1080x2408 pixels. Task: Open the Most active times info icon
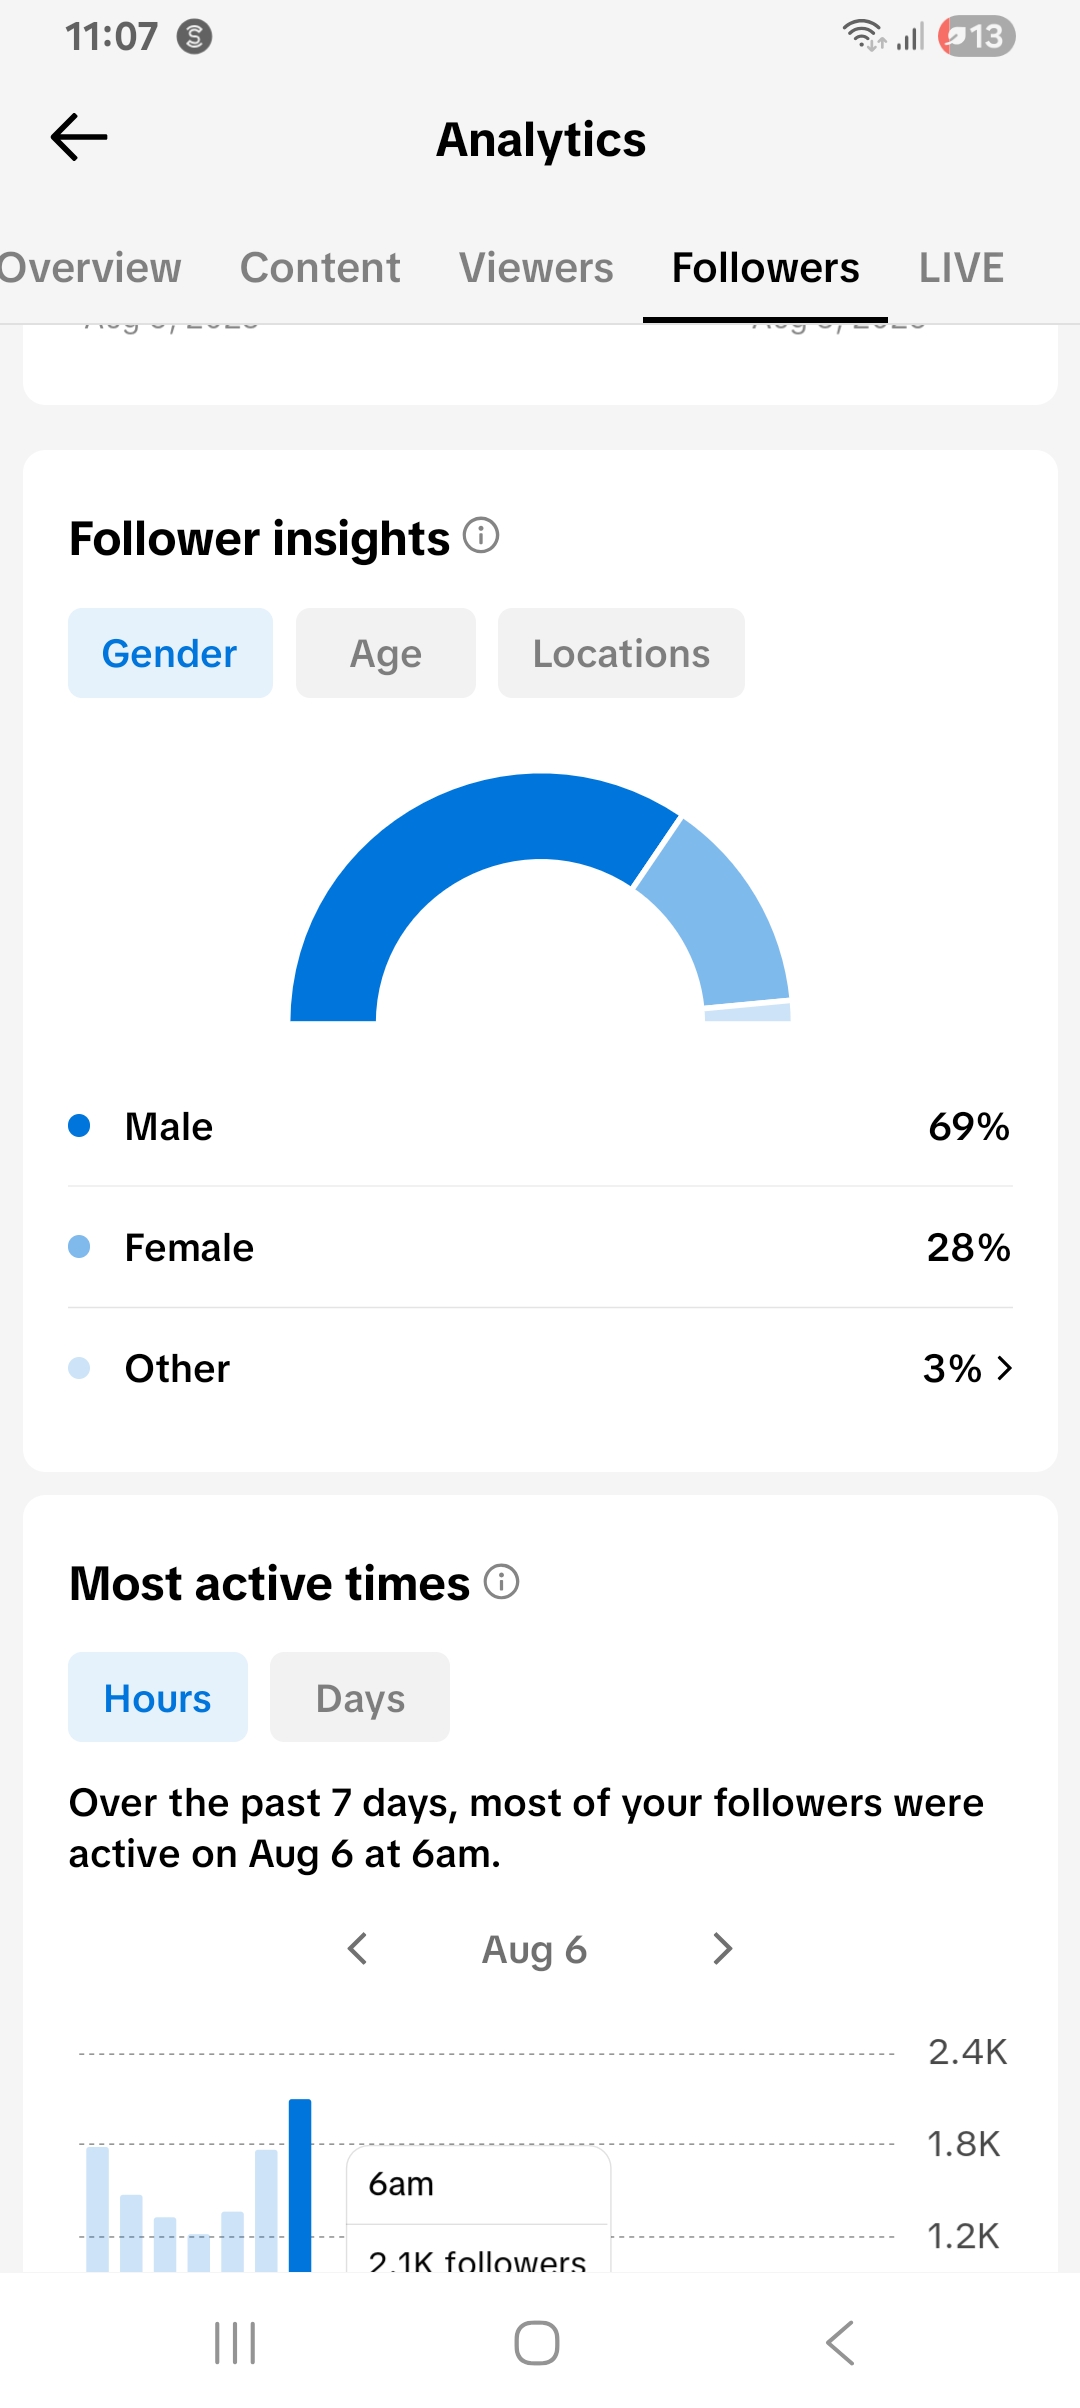pos(501,1582)
